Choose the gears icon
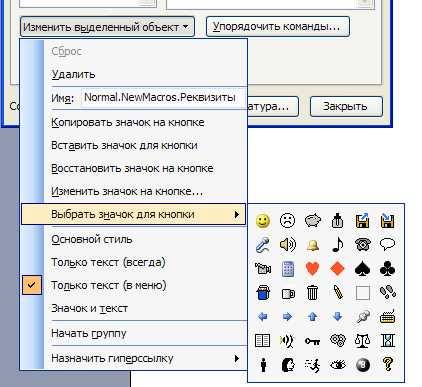Image resolution: width=422 pixels, height=387 pixels. coord(338,340)
